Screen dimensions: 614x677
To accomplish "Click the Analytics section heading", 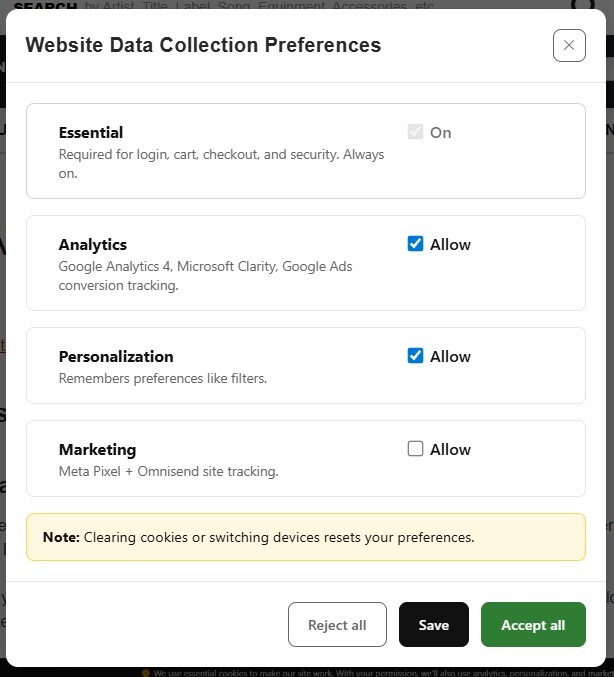I will pyautogui.click(x=93, y=244).
